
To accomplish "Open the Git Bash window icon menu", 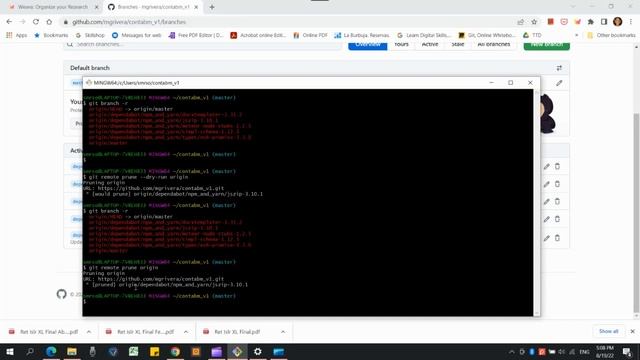I will point(89,82).
